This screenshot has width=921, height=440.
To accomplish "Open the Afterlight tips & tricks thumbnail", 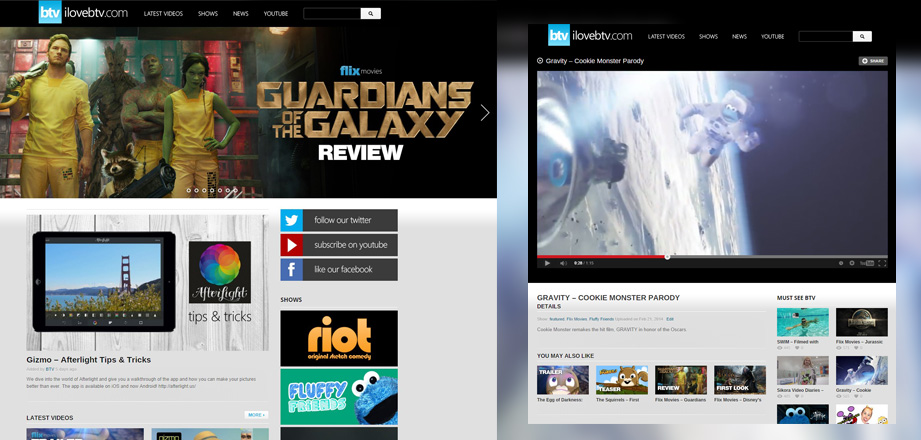I will click(x=147, y=283).
